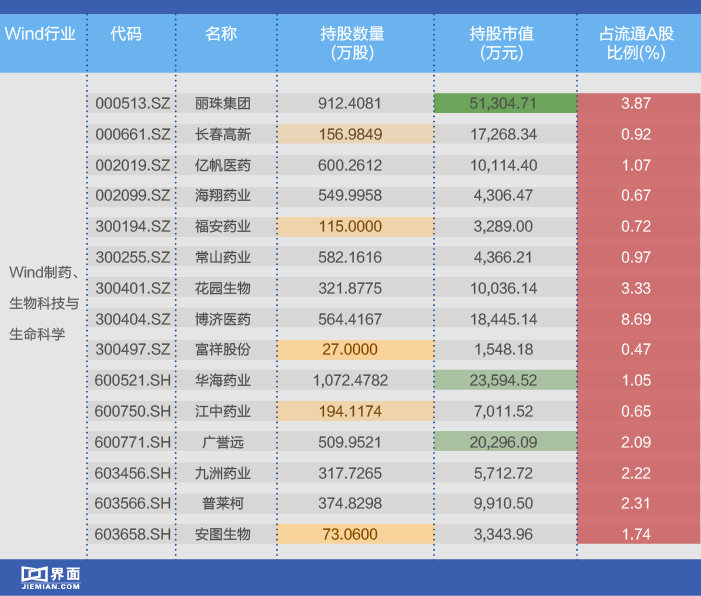Click the highlighted share count 115.0000
The image size is (701, 596).
coord(355,226)
